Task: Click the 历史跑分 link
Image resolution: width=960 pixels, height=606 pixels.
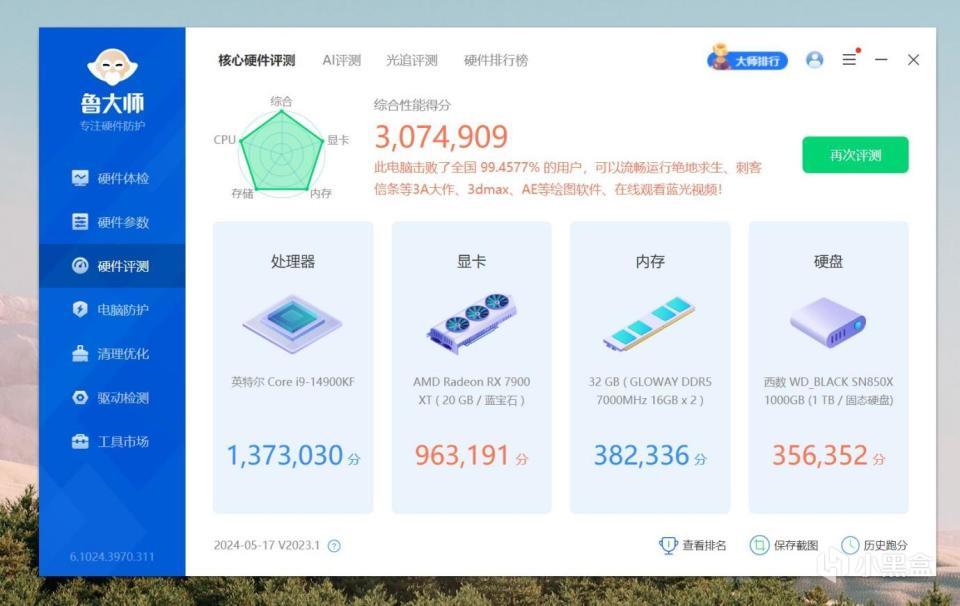Action: click(886, 545)
